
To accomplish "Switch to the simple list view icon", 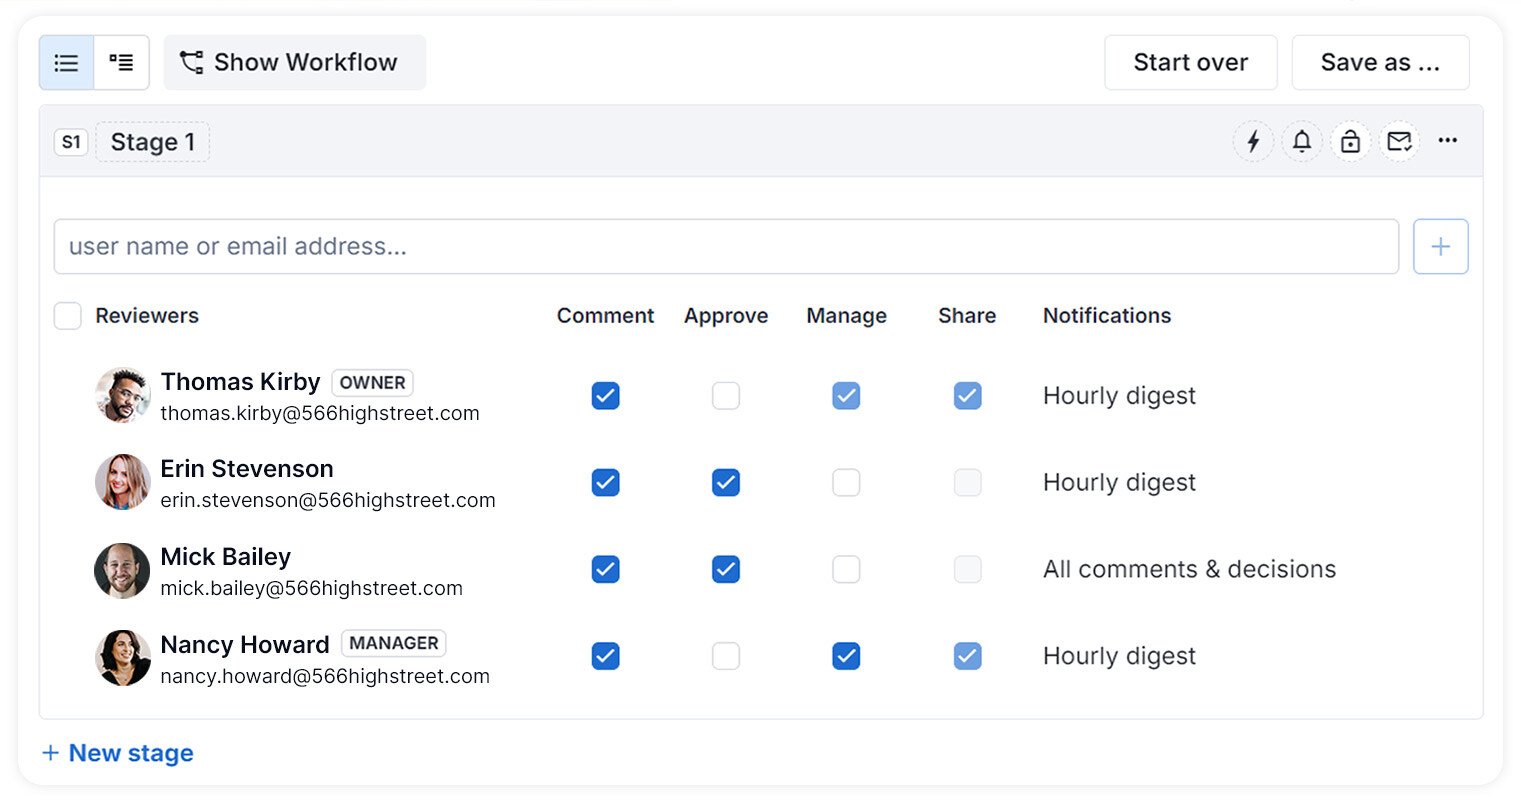I will [66, 63].
